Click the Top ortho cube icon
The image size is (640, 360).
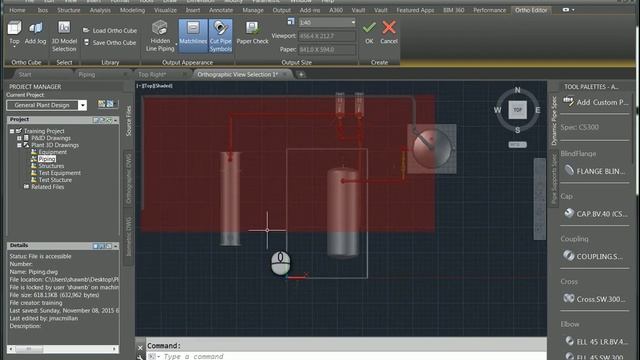(x=14, y=33)
